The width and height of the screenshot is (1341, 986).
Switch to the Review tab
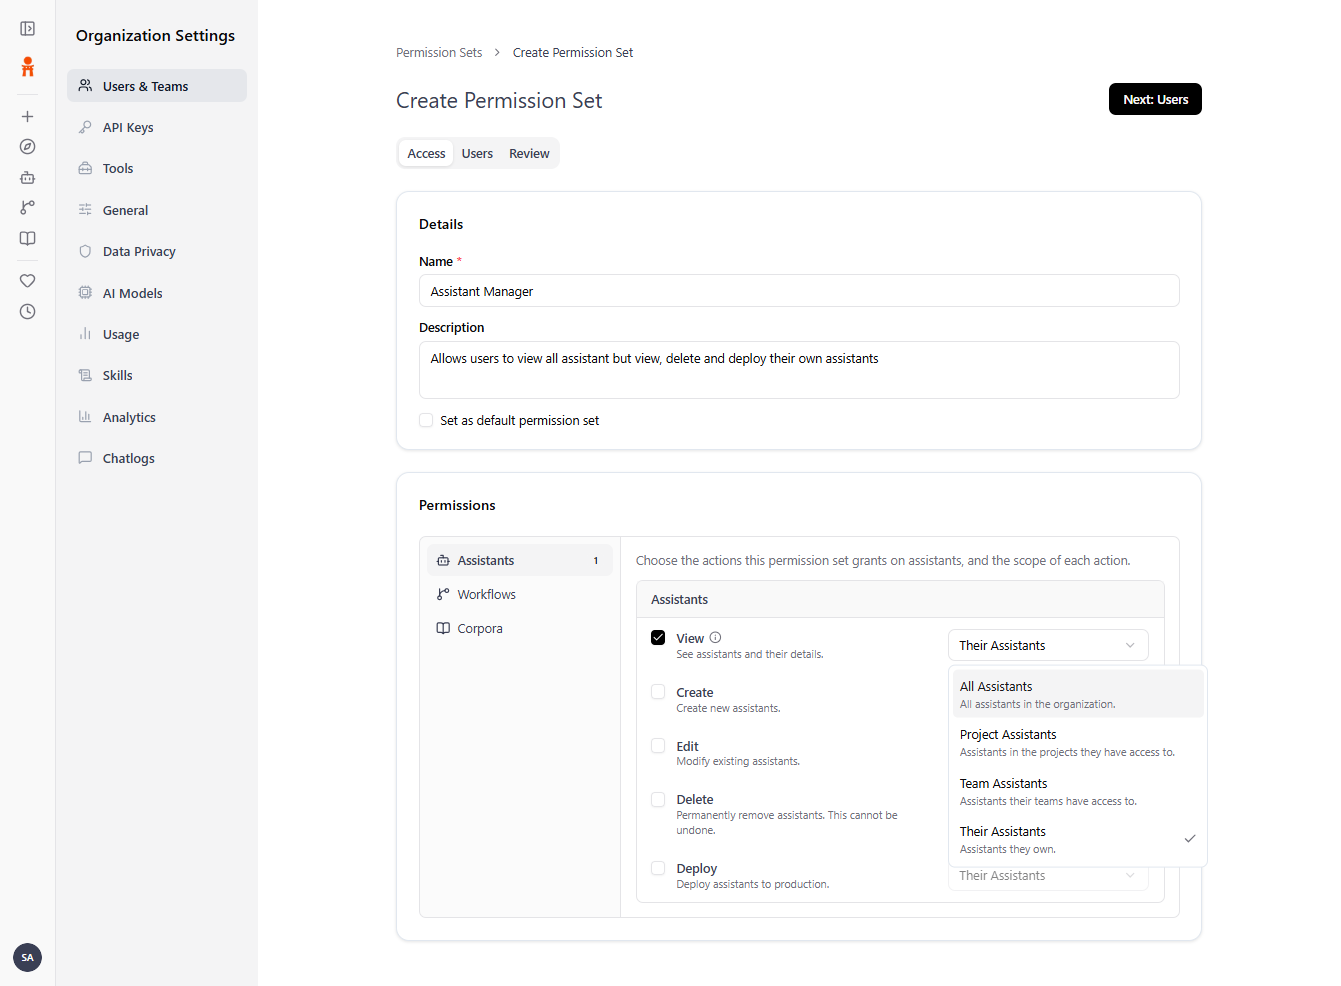(529, 153)
